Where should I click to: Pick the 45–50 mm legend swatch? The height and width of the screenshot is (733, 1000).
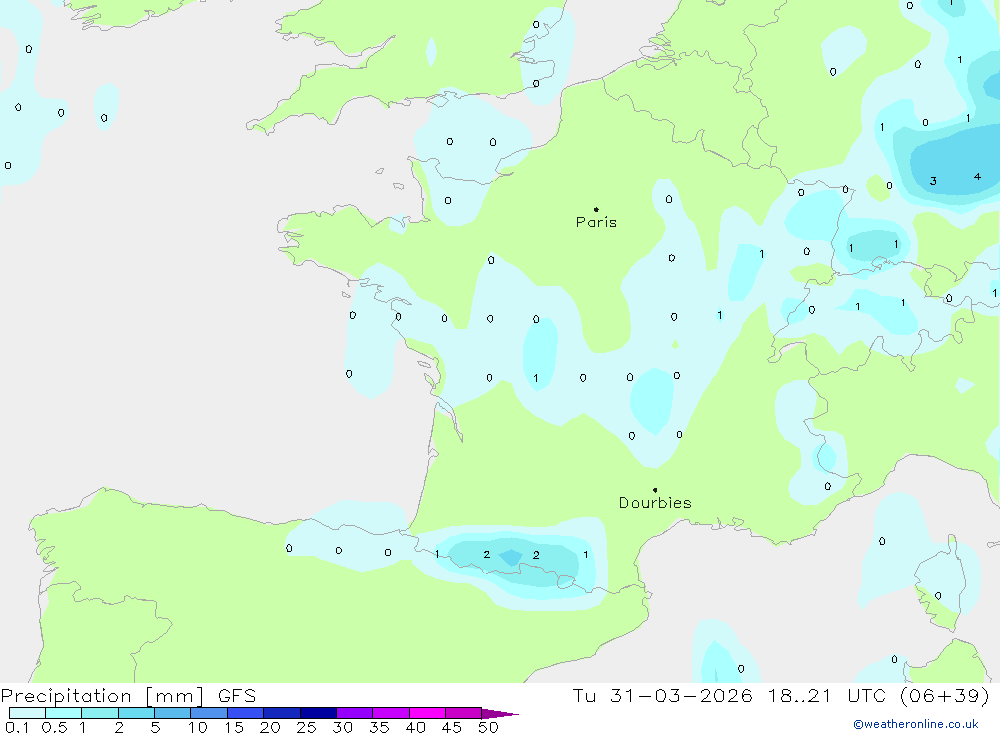[x=464, y=713]
